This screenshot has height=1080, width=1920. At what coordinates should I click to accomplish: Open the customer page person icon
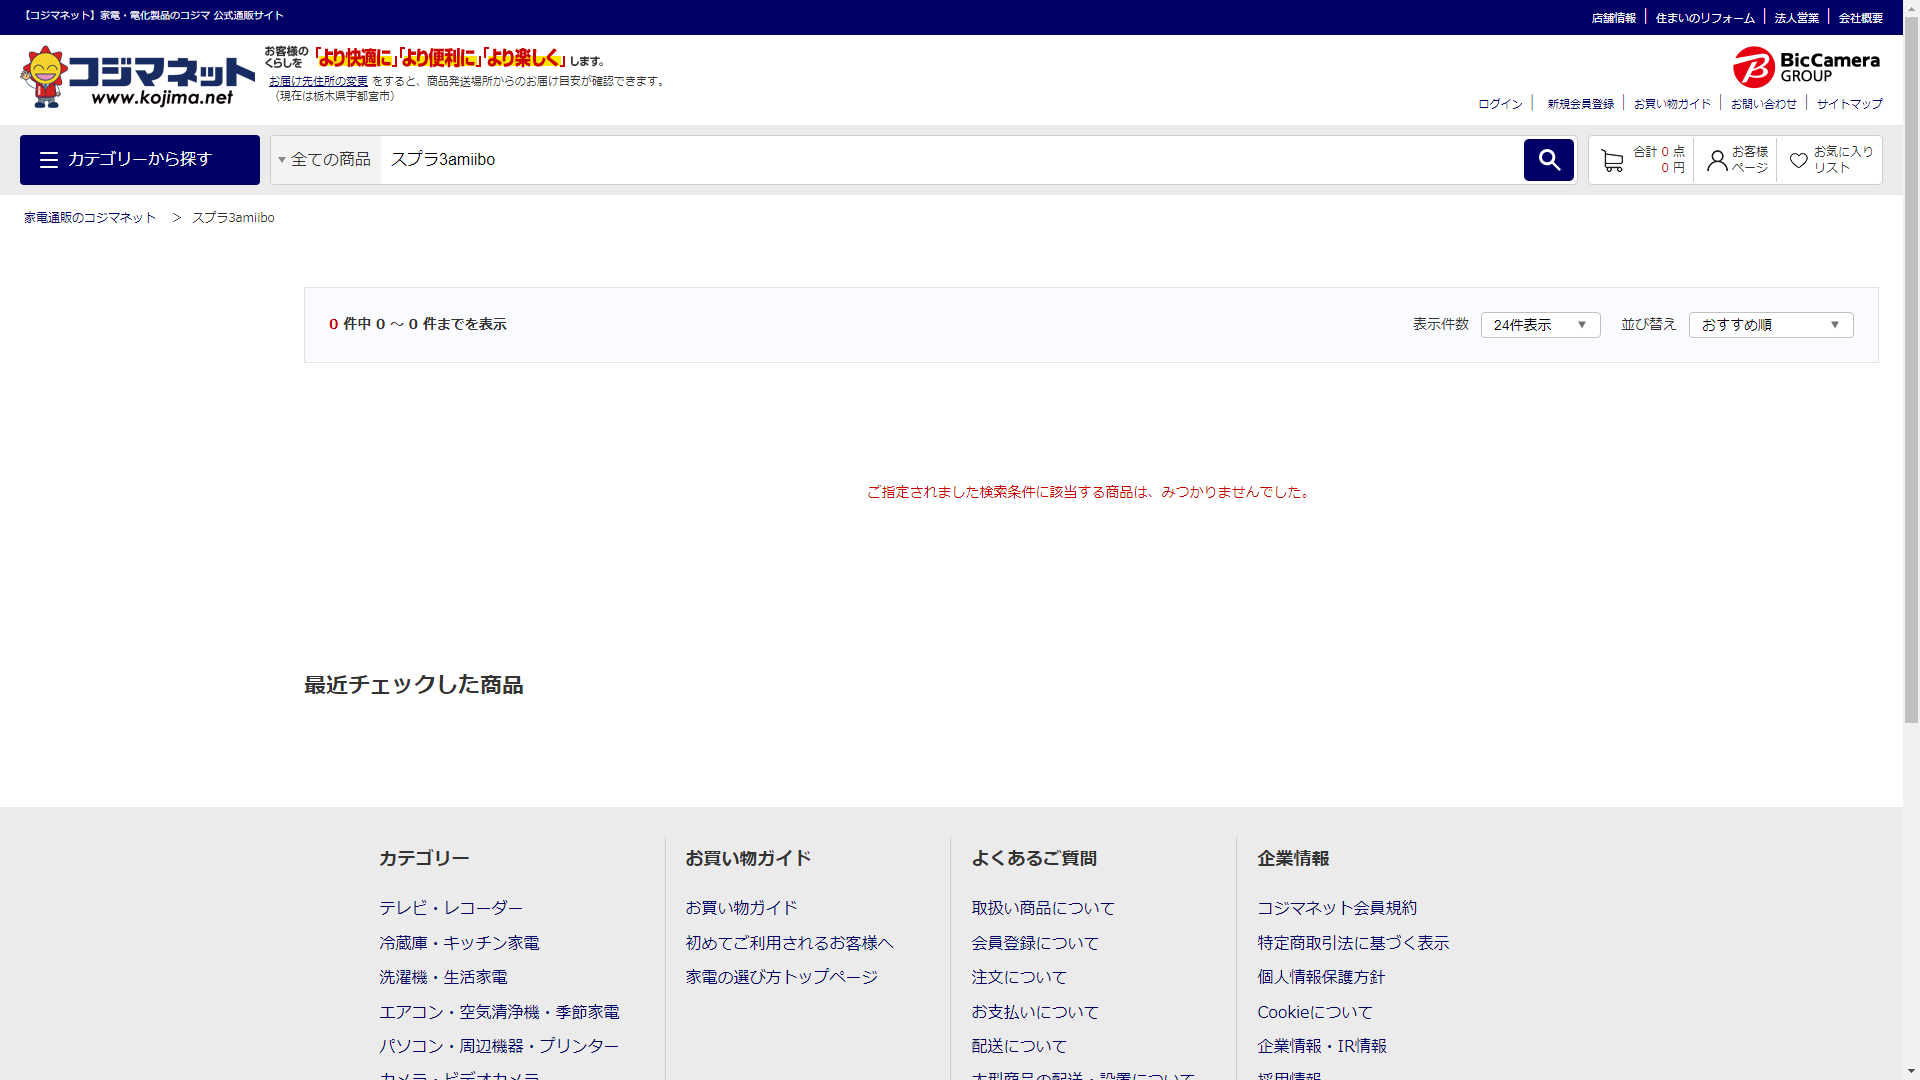click(x=1717, y=160)
